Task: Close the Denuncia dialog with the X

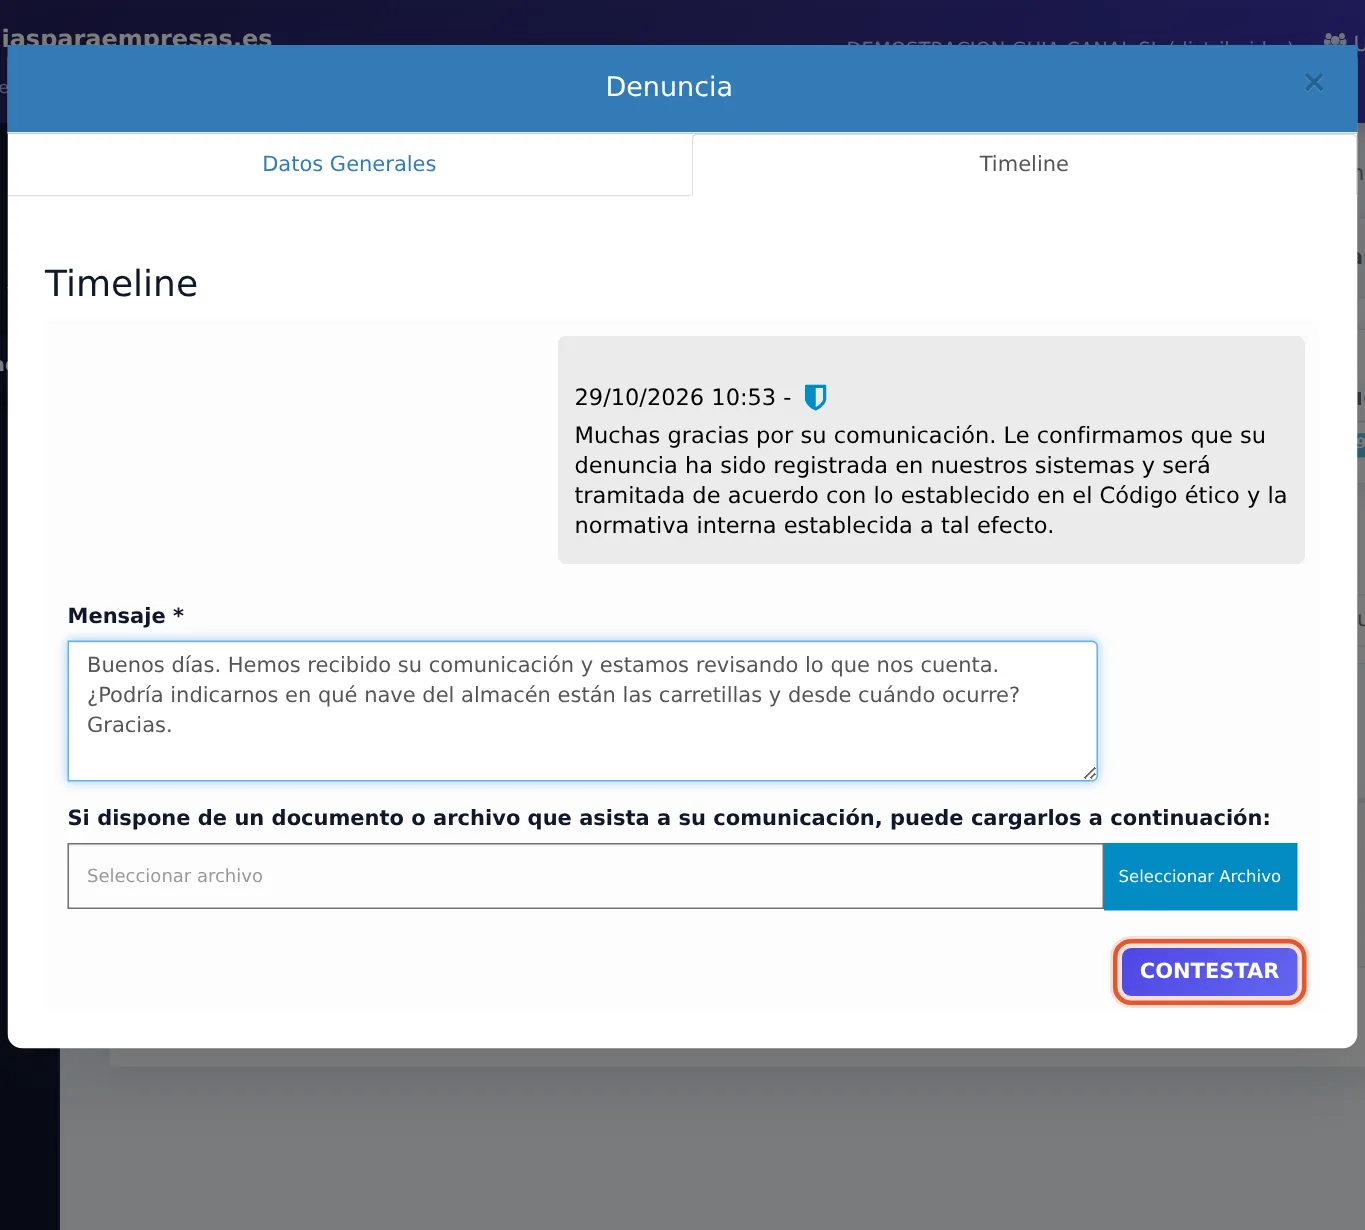Action: 1314,83
